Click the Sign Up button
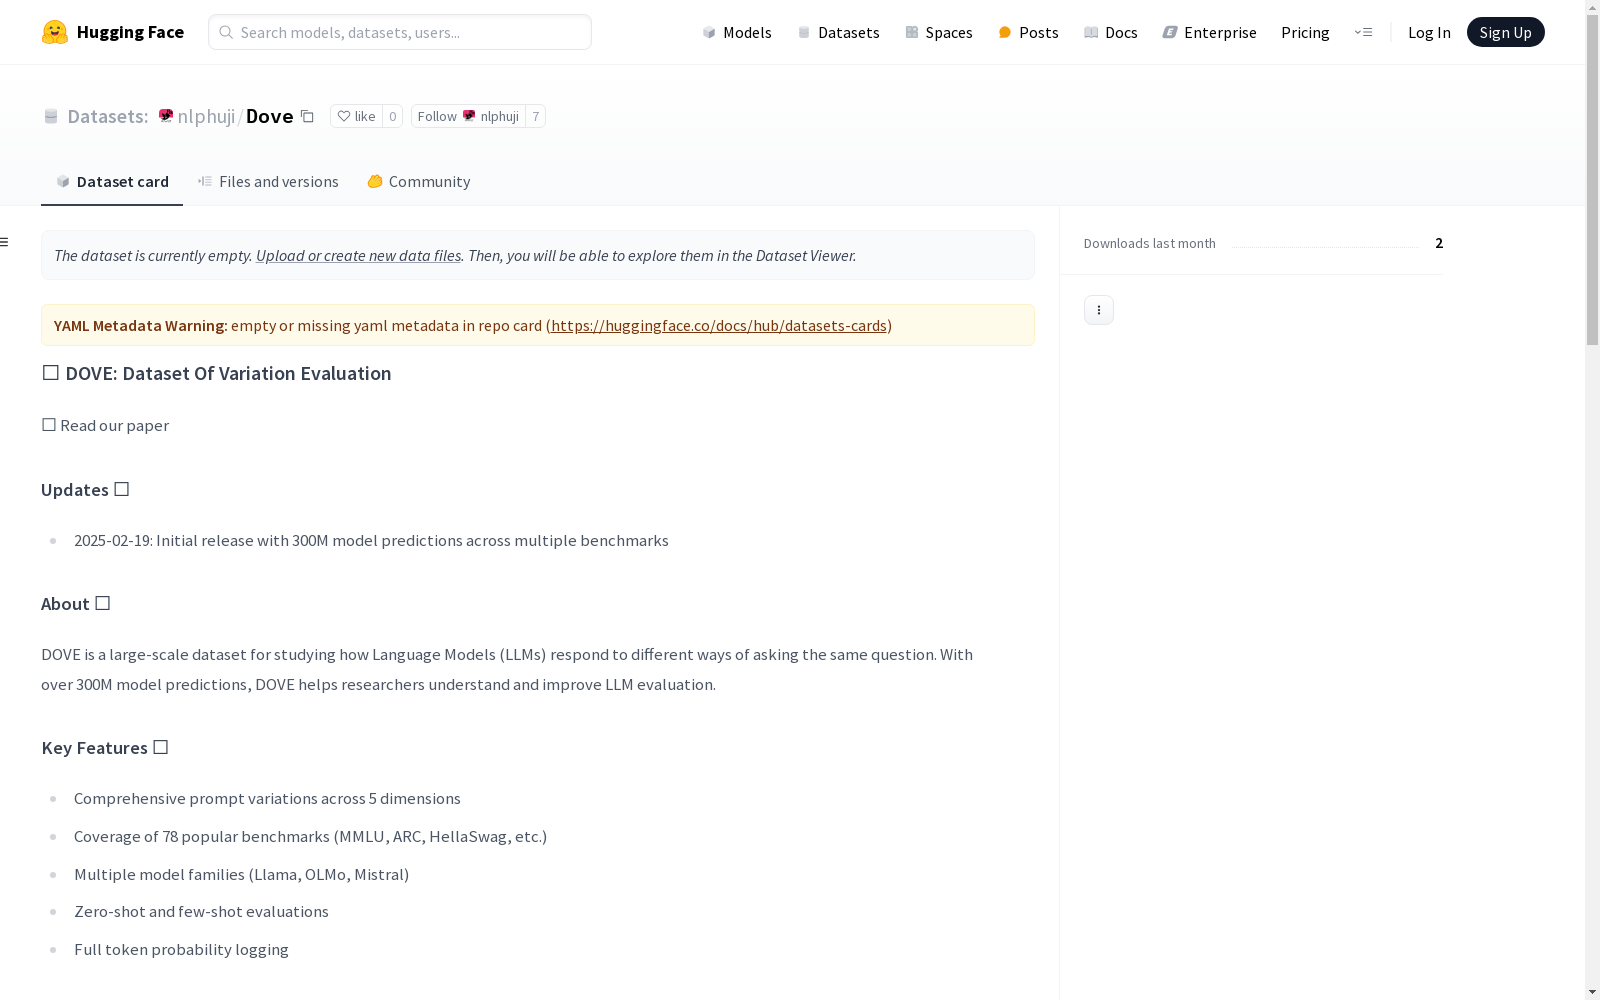Image resolution: width=1600 pixels, height=1000 pixels. coord(1505,32)
